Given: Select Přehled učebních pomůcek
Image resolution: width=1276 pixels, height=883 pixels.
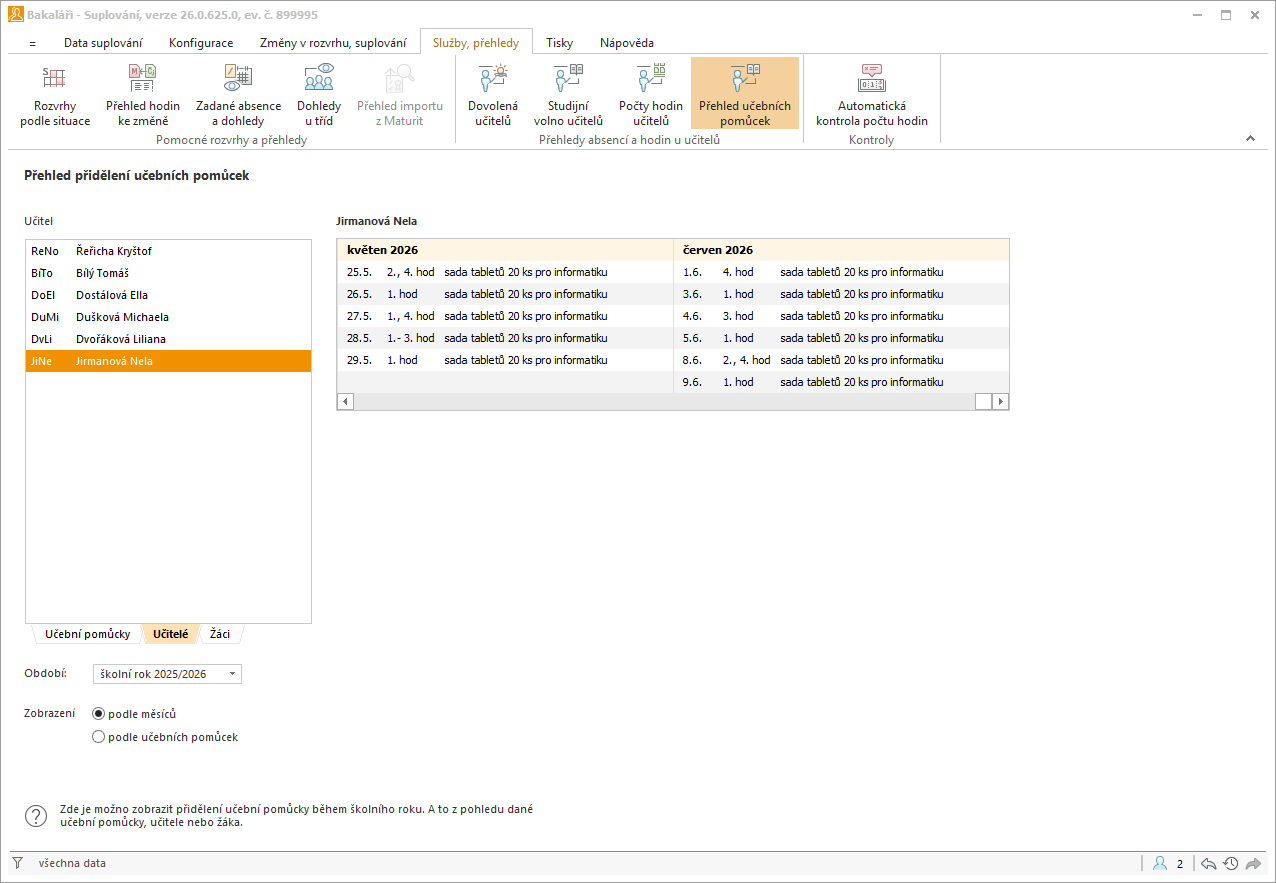Looking at the screenshot, I should (x=745, y=94).
